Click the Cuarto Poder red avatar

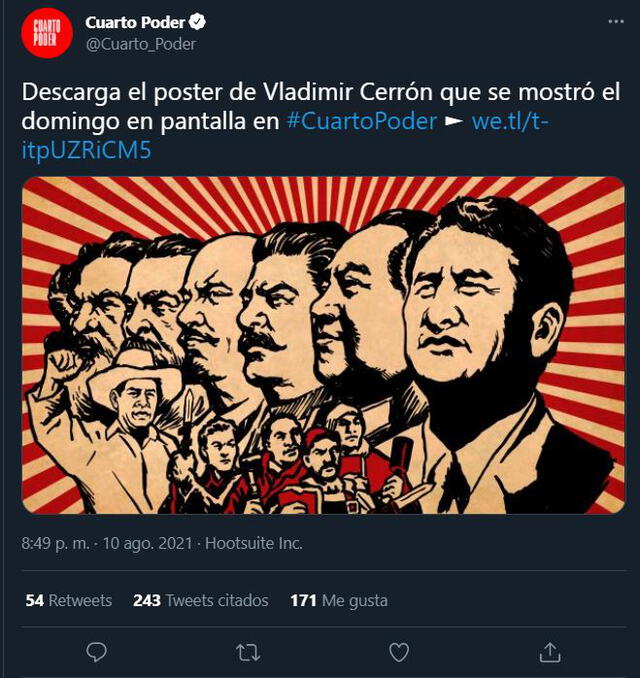[x=47, y=33]
